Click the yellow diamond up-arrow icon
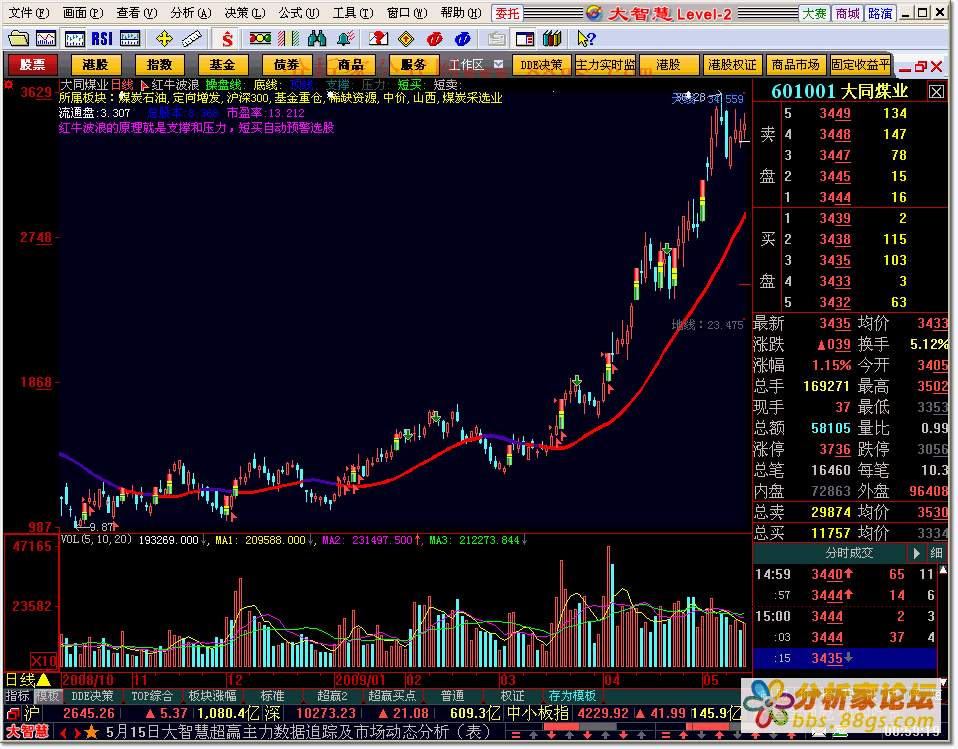Image resolution: width=958 pixels, height=749 pixels. (x=406, y=39)
